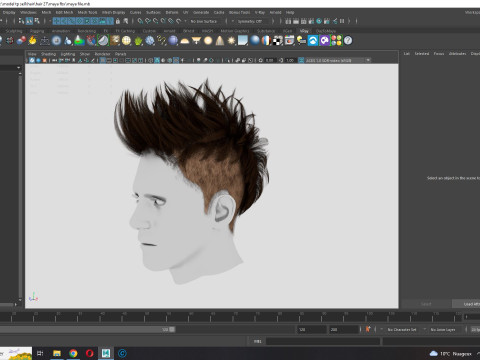Switch to the FX Caching shelf tab

click(125, 31)
